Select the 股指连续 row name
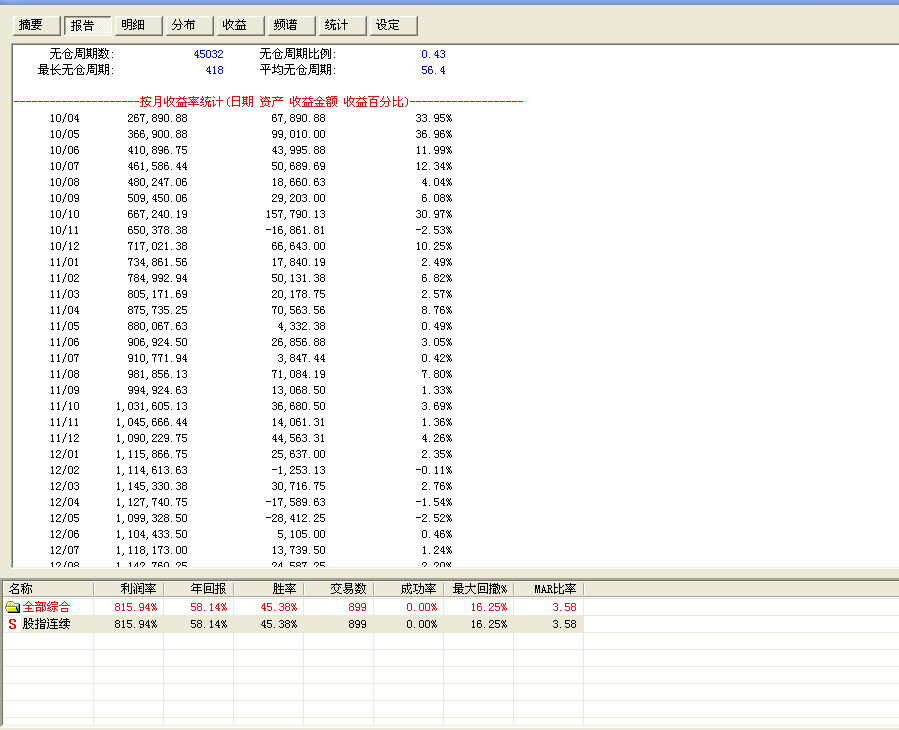 point(46,624)
